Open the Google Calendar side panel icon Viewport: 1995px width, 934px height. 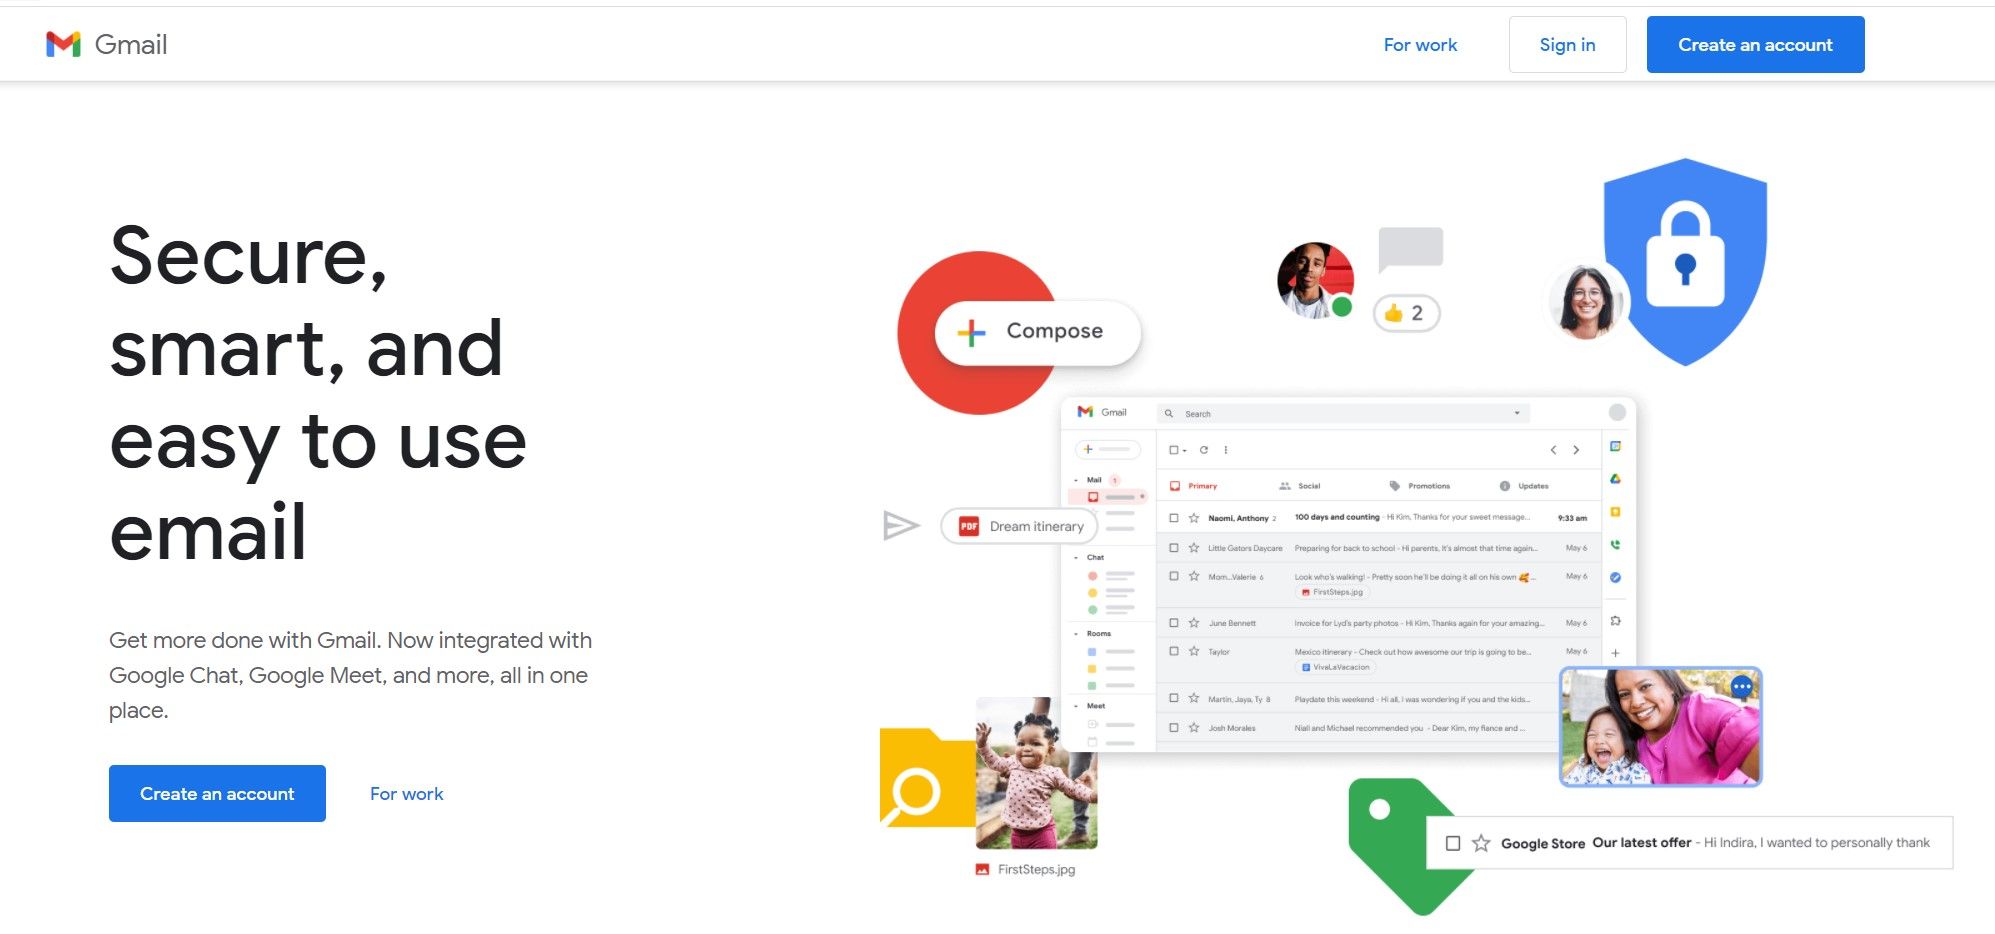[x=1615, y=446]
